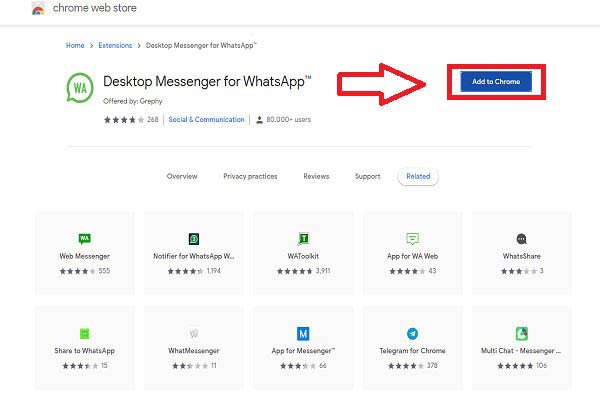Viewport: 600px width, 400px height.
Task: Click Multi Chat 106 rating count
Action: coord(541,366)
